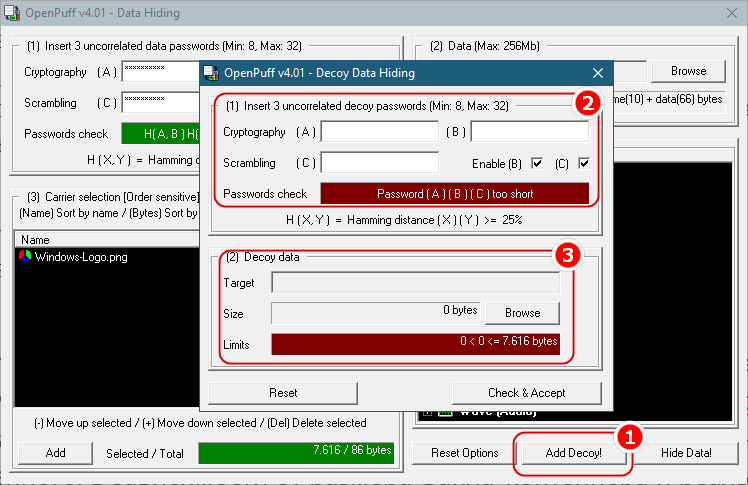Image resolution: width=748 pixels, height=485 pixels.
Task: Click Browse in the Data section of main window
Action: click(688, 71)
